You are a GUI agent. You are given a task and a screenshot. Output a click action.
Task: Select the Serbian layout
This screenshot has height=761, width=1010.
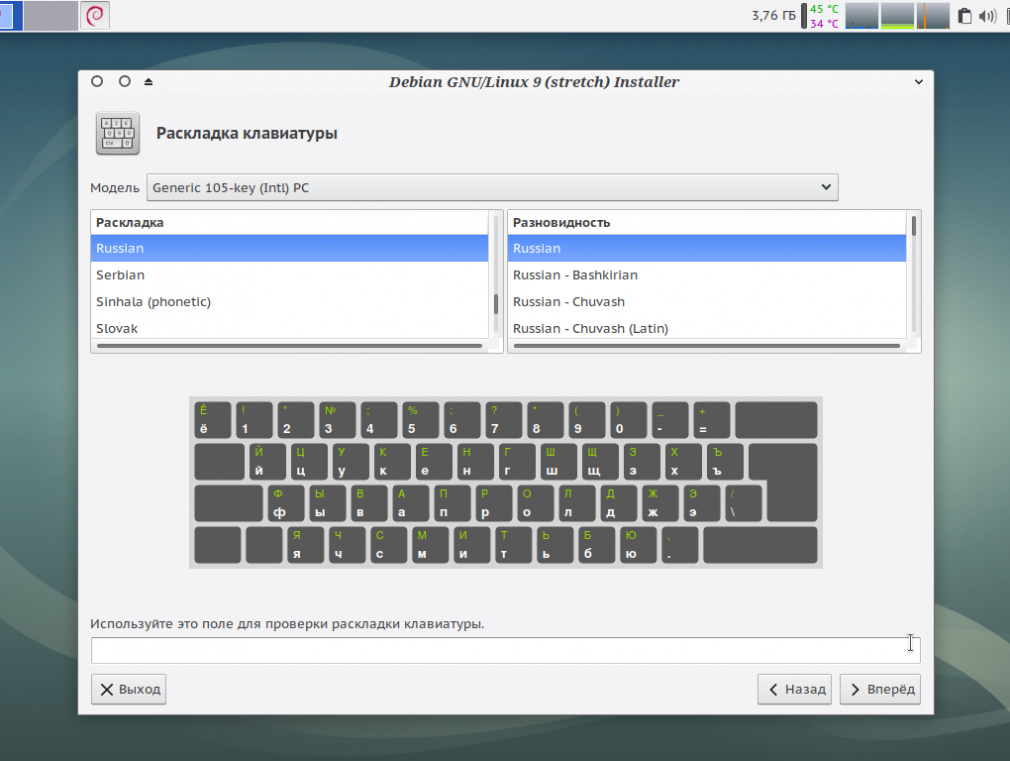pyautogui.click(x=289, y=275)
